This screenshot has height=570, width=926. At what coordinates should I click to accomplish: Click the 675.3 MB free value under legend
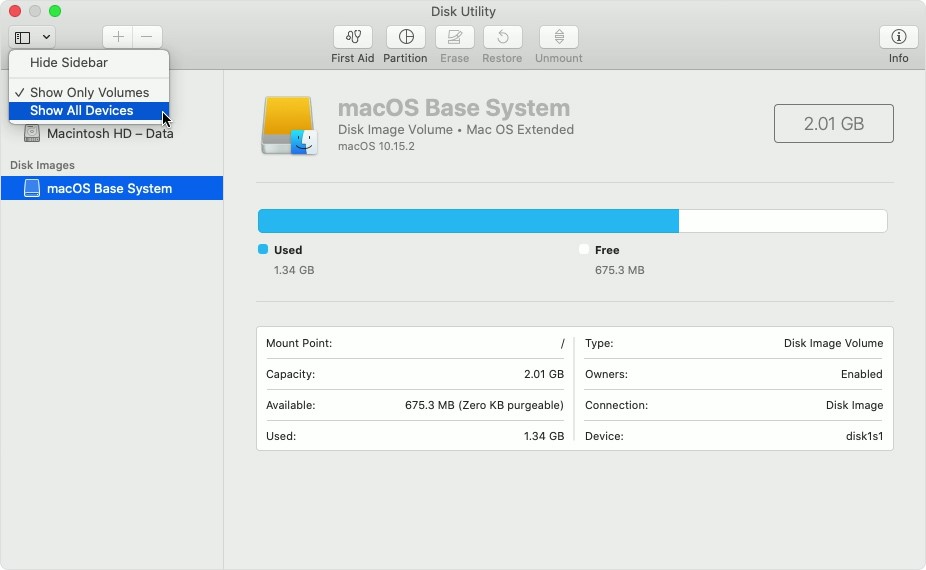pos(619,270)
